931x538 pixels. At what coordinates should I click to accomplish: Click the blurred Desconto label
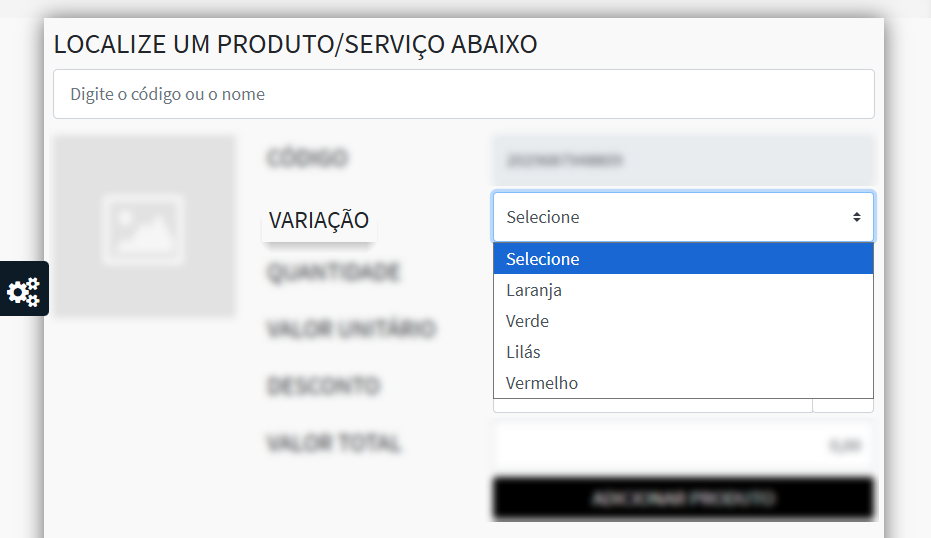point(324,385)
